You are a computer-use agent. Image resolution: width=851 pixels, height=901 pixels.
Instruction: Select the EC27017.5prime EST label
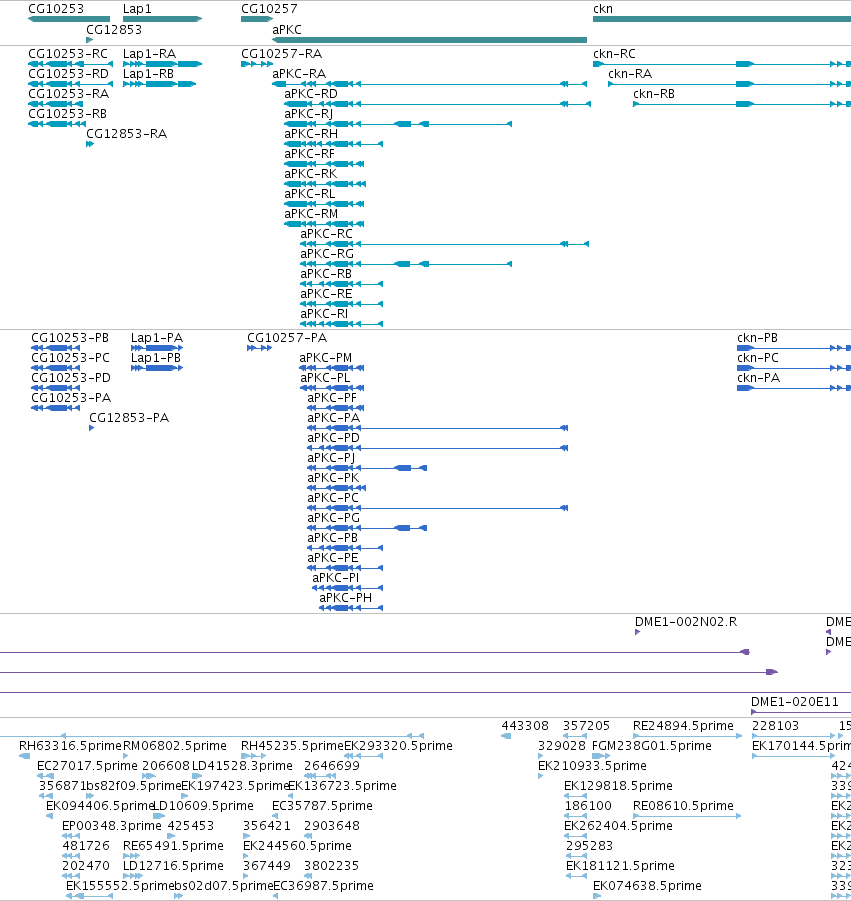click(x=87, y=766)
